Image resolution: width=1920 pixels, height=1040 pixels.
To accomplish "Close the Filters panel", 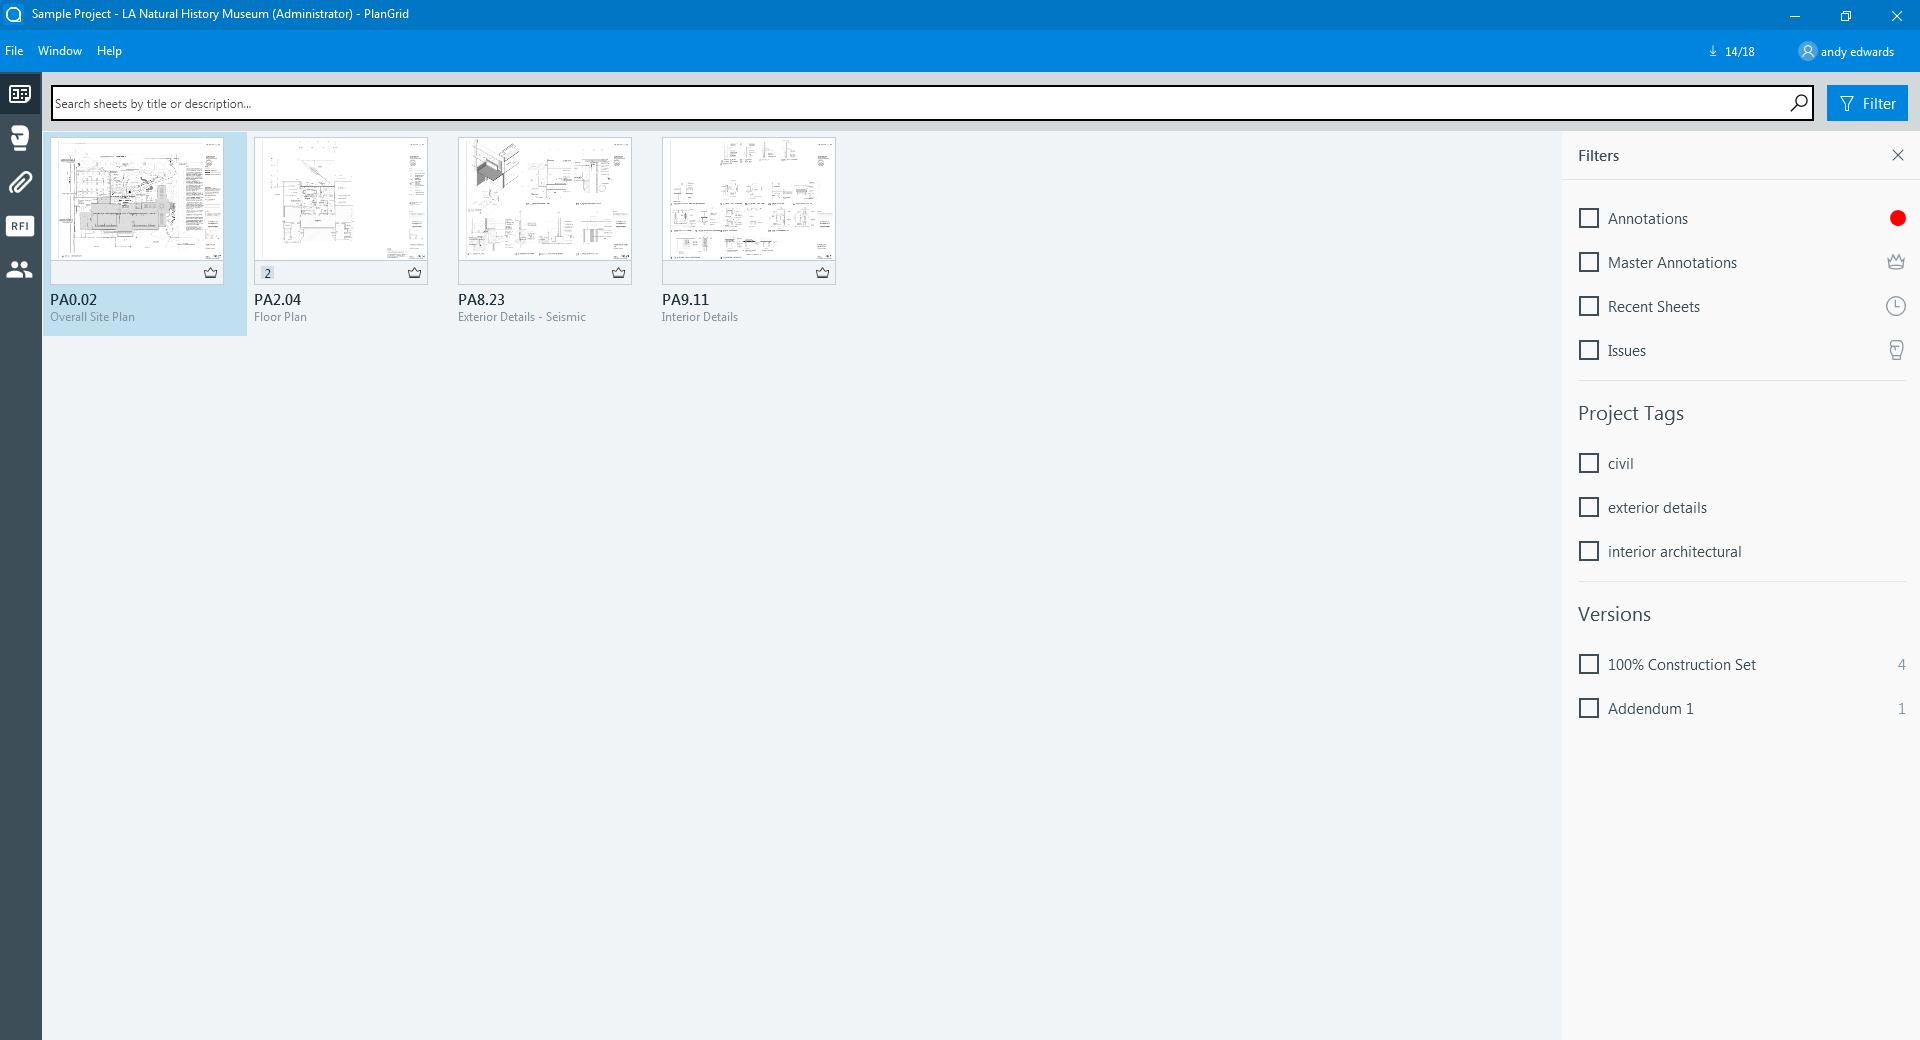I will tap(1897, 155).
